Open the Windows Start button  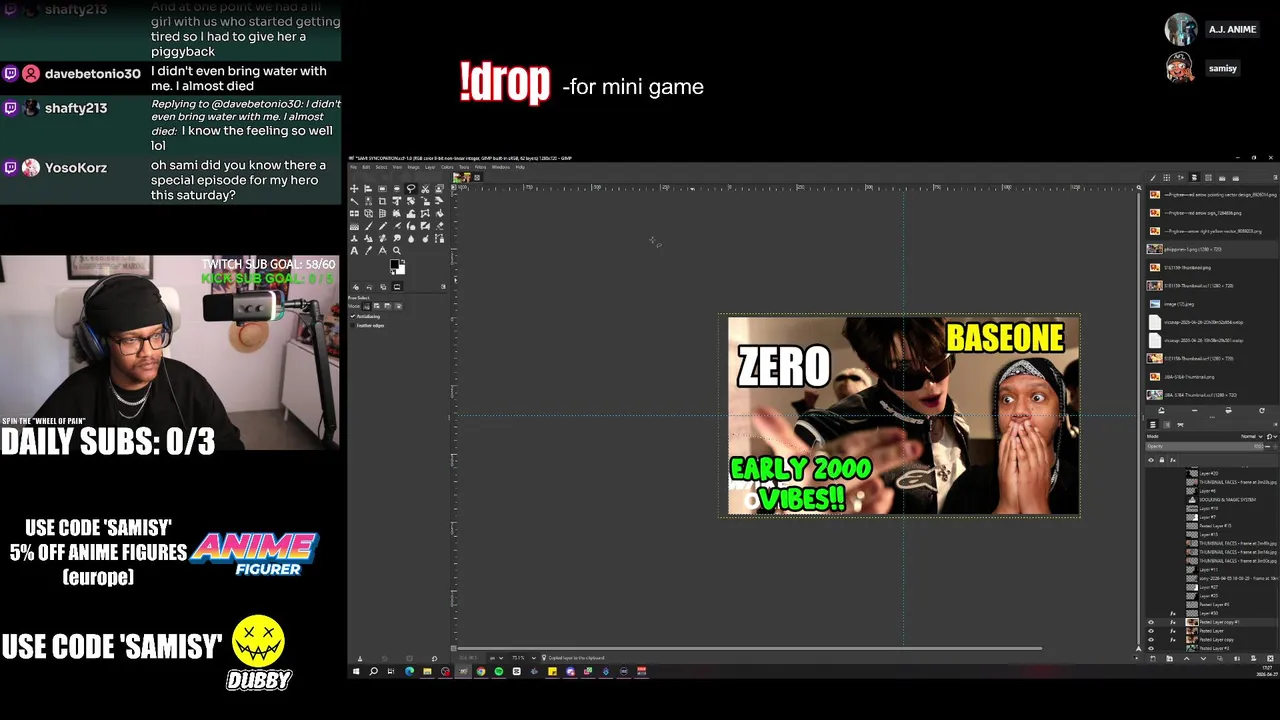(x=356, y=672)
